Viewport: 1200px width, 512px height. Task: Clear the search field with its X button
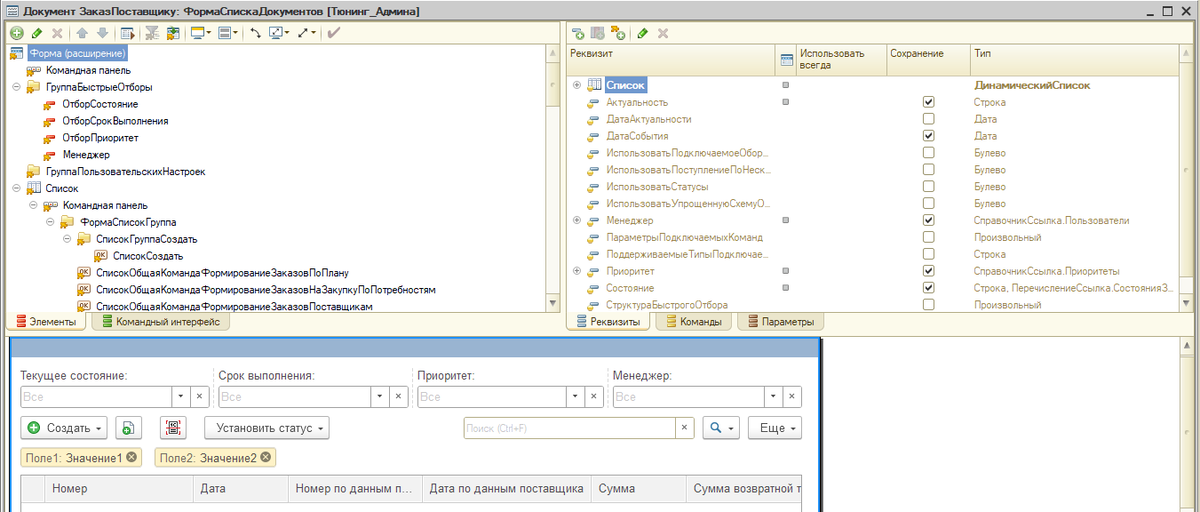click(685, 428)
